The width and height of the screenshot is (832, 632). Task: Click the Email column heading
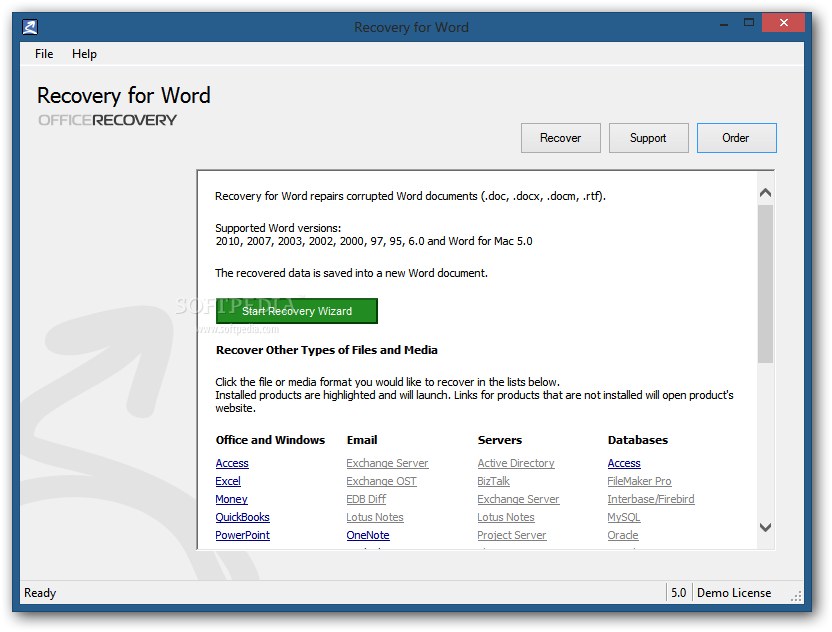(362, 440)
